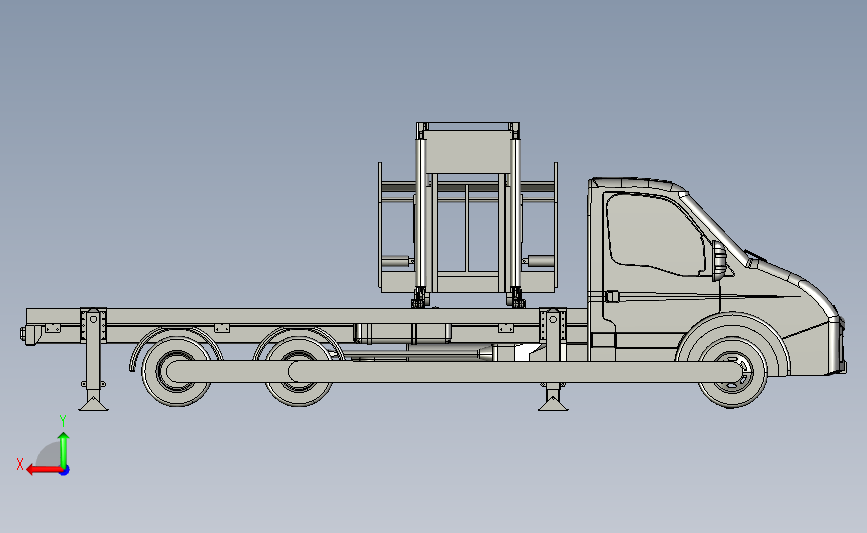Click the red X axis arrow of triad
This screenshot has width=867, height=533.
[x=44, y=470]
